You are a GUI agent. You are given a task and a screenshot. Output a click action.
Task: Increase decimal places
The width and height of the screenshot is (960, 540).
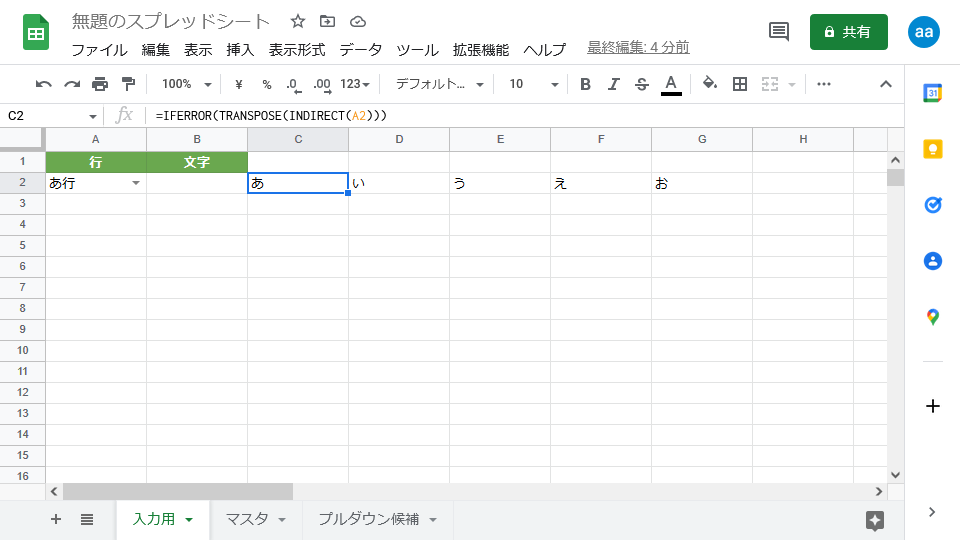pyautogui.click(x=322, y=84)
